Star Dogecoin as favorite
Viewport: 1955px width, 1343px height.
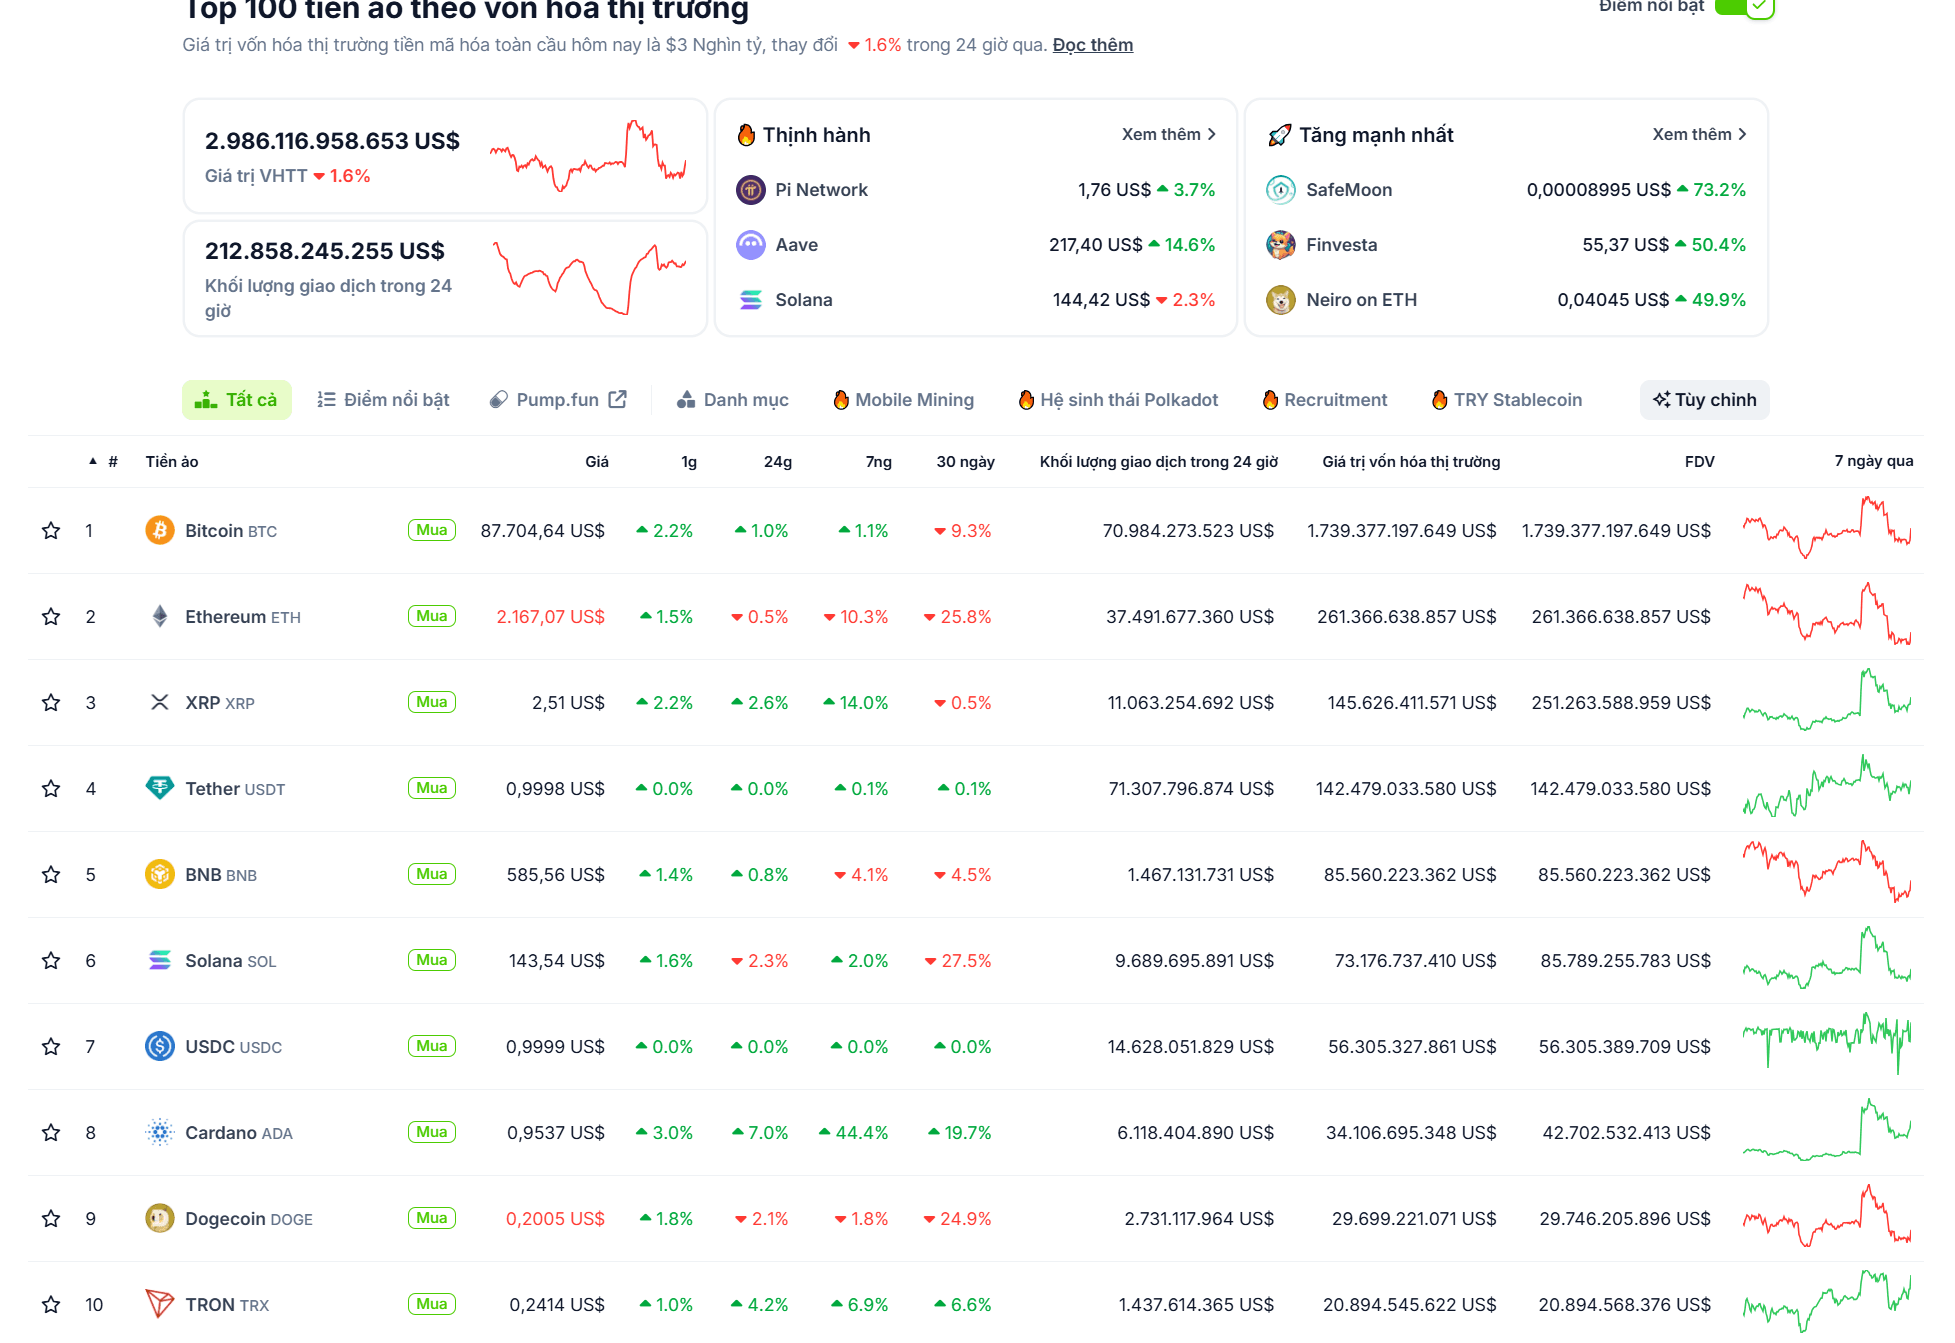pos(51,1219)
